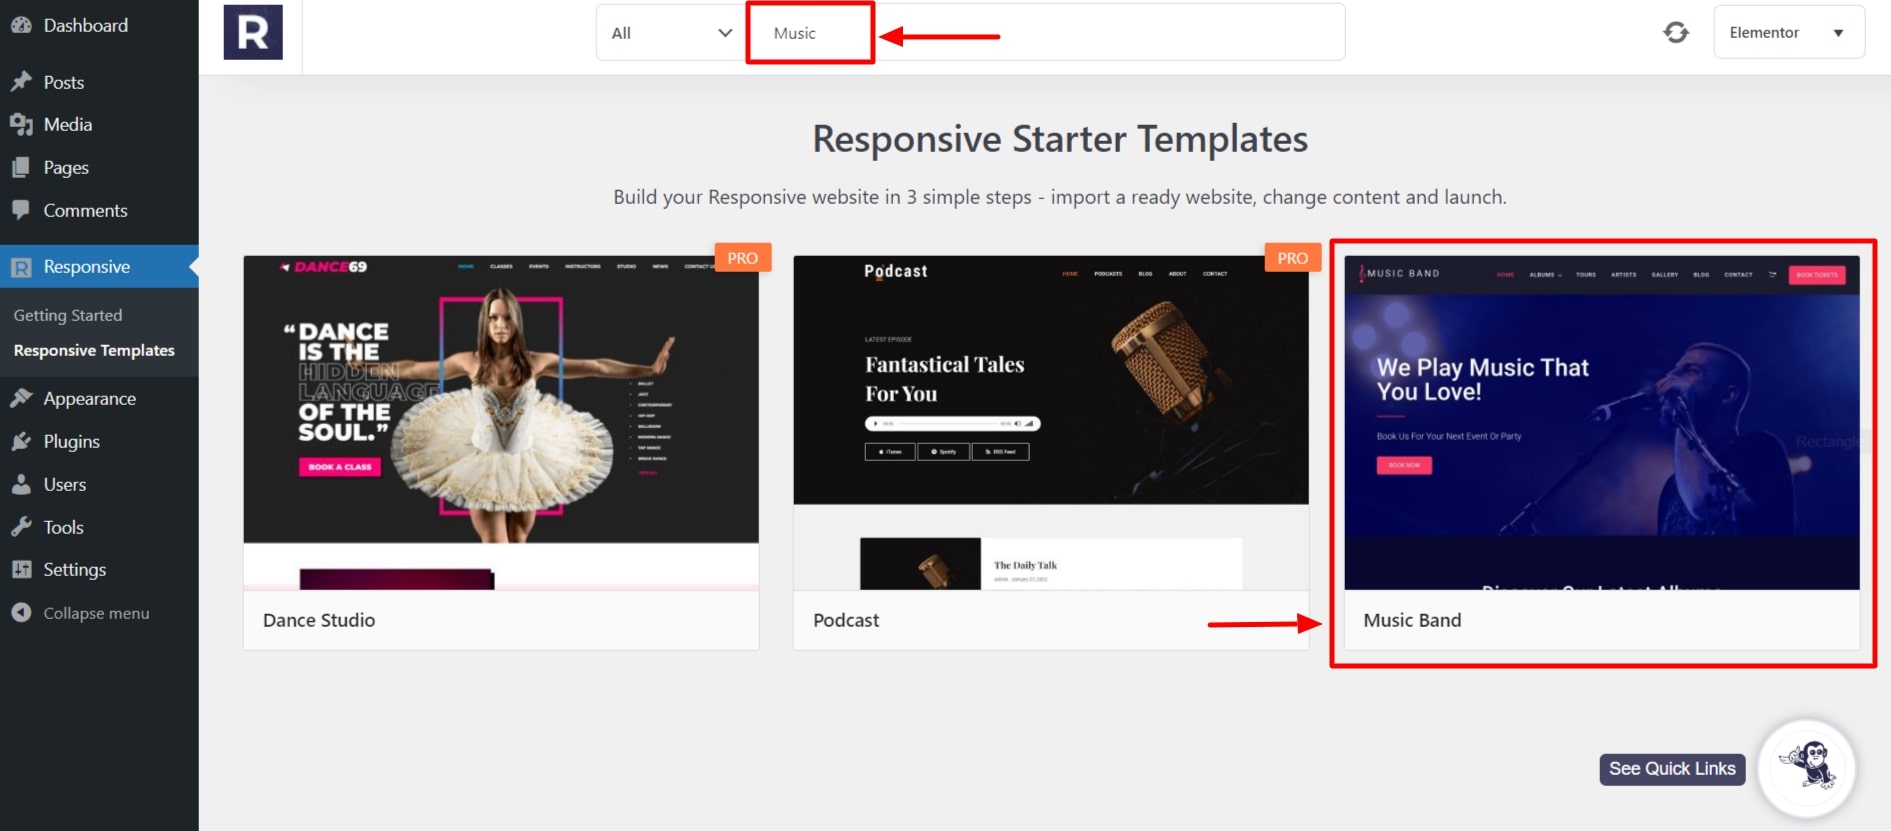Click the Music search input field
Image resolution: width=1891 pixels, height=831 pixels.
click(1045, 33)
